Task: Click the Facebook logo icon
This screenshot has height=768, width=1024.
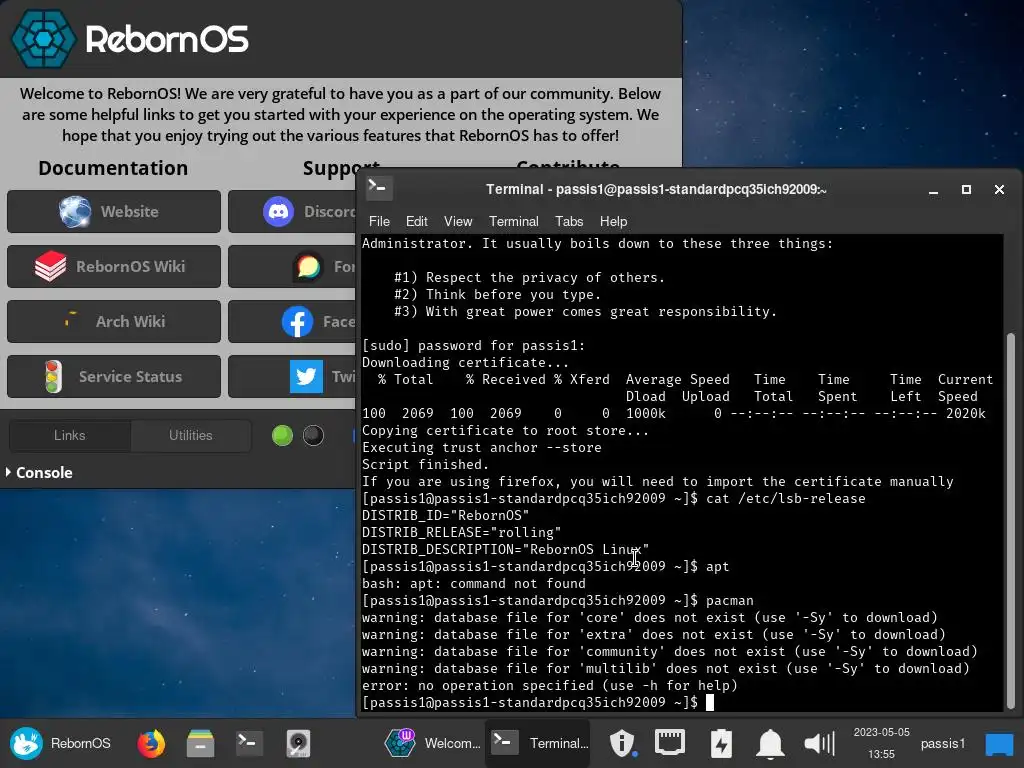Action: [x=297, y=321]
